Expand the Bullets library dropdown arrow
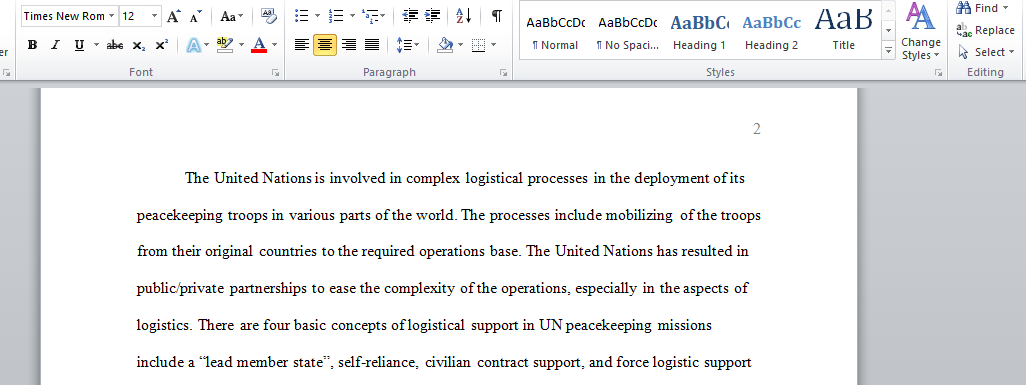The width and height of the screenshot is (1026, 385). pos(317,16)
